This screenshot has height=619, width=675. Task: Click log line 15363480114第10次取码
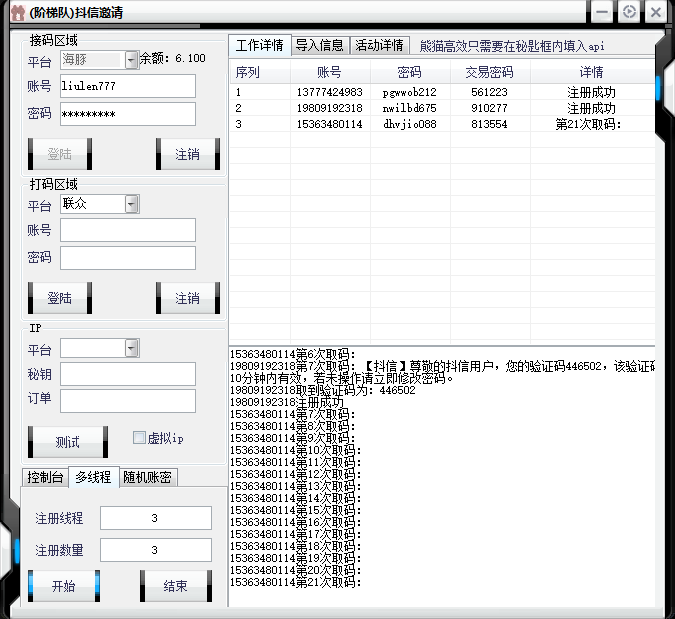click(x=295, y=450)
